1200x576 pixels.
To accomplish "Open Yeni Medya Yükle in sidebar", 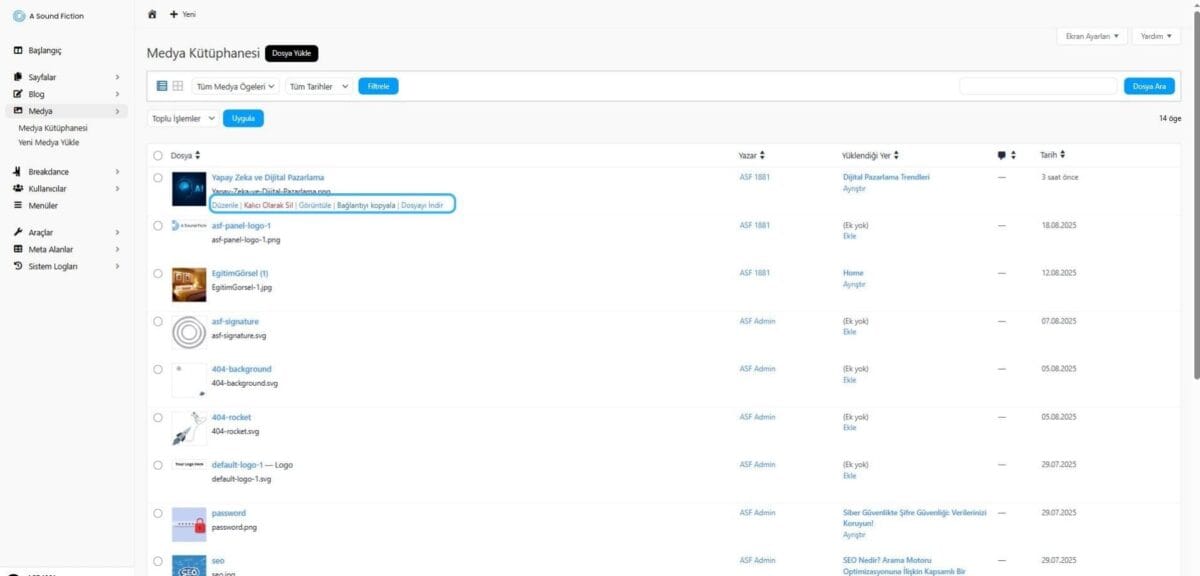I will 49,143.
